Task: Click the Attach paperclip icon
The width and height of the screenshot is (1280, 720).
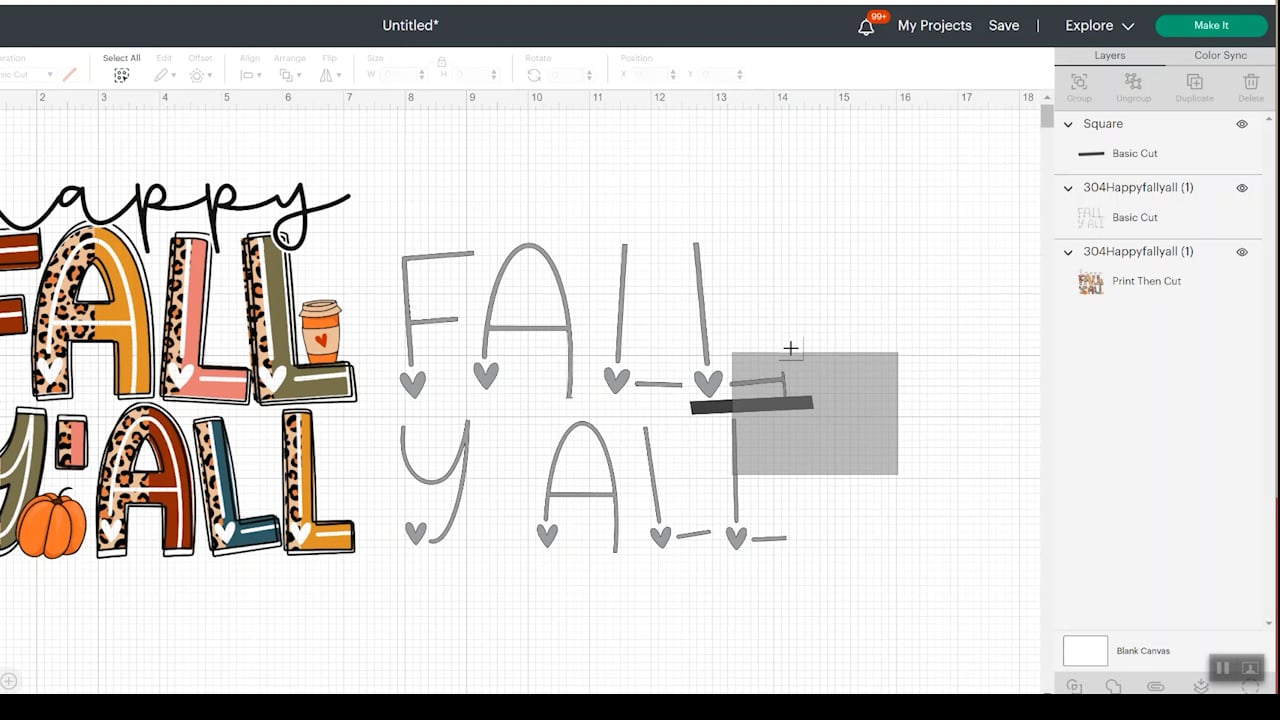Action: click(1155, 686)
